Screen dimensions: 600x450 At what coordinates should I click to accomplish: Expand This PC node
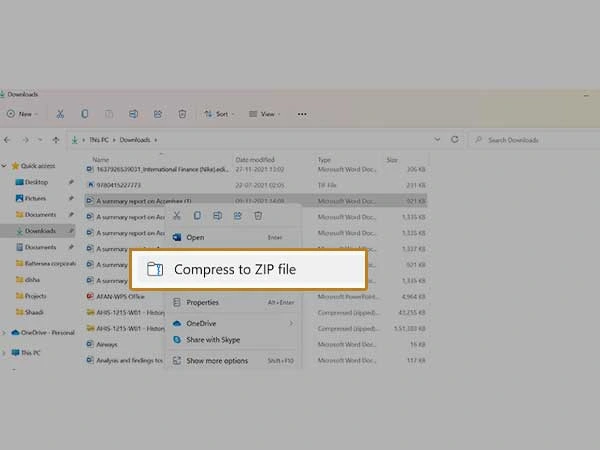coord(4,353)
